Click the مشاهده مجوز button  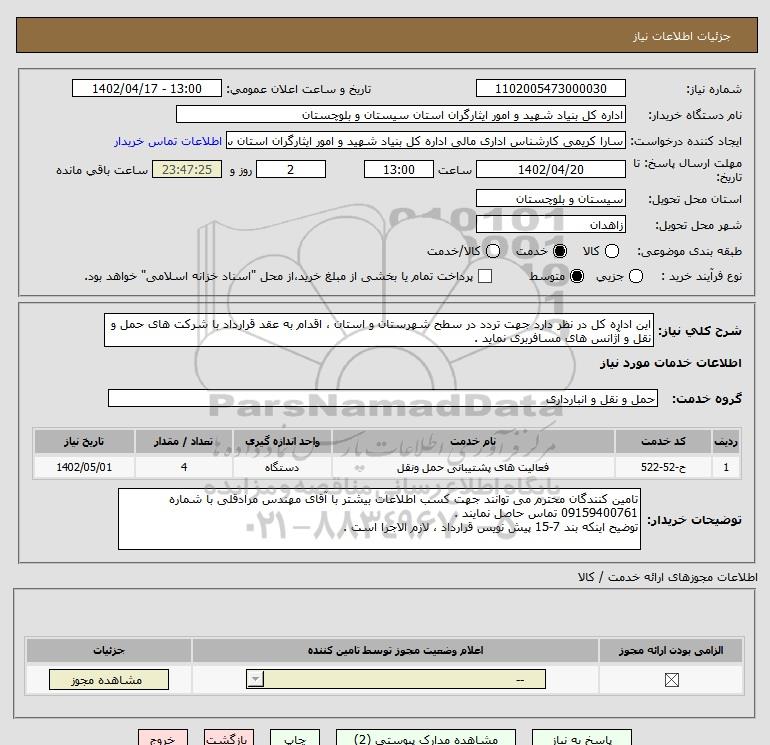[109, 680]
